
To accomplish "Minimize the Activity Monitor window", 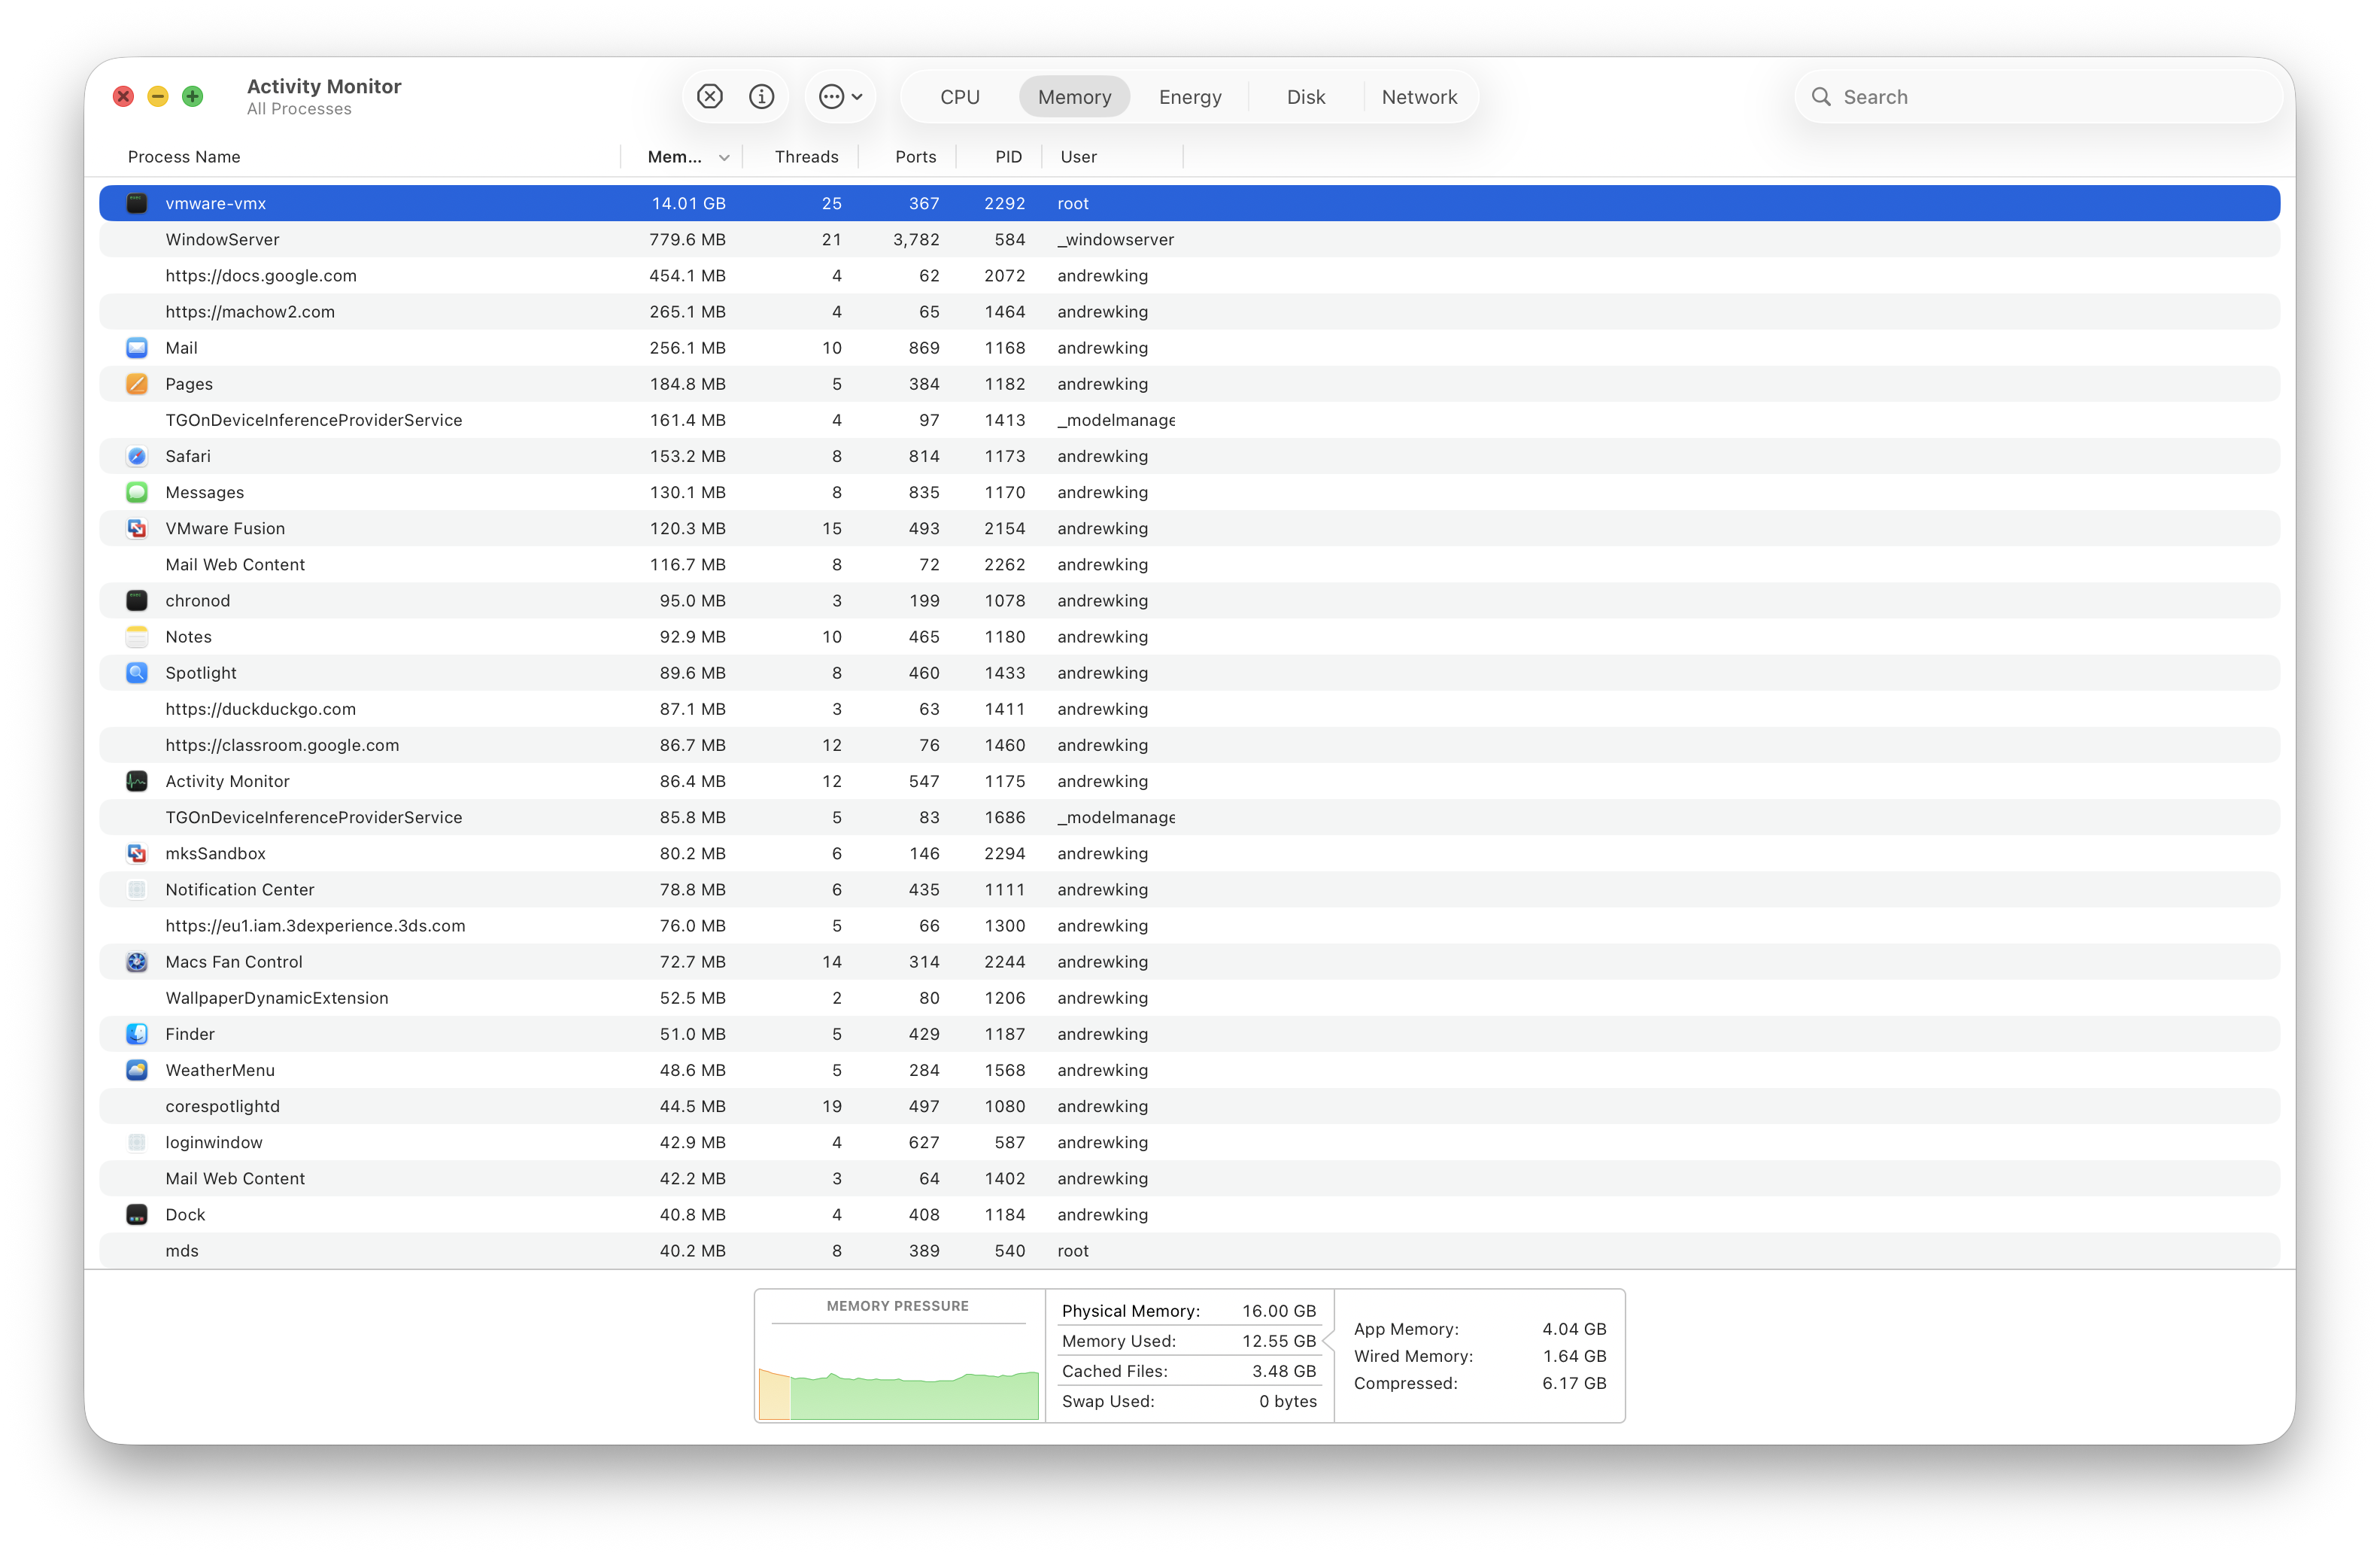I will click(158, 96).
